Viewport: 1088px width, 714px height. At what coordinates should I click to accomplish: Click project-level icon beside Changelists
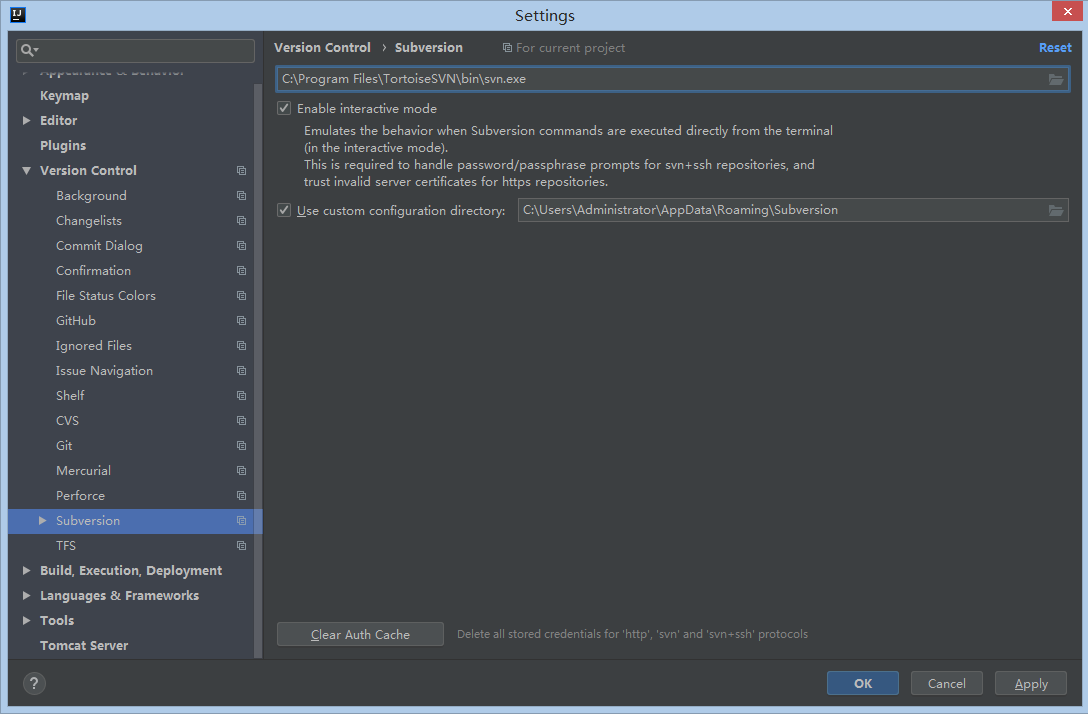click(241, 221)
